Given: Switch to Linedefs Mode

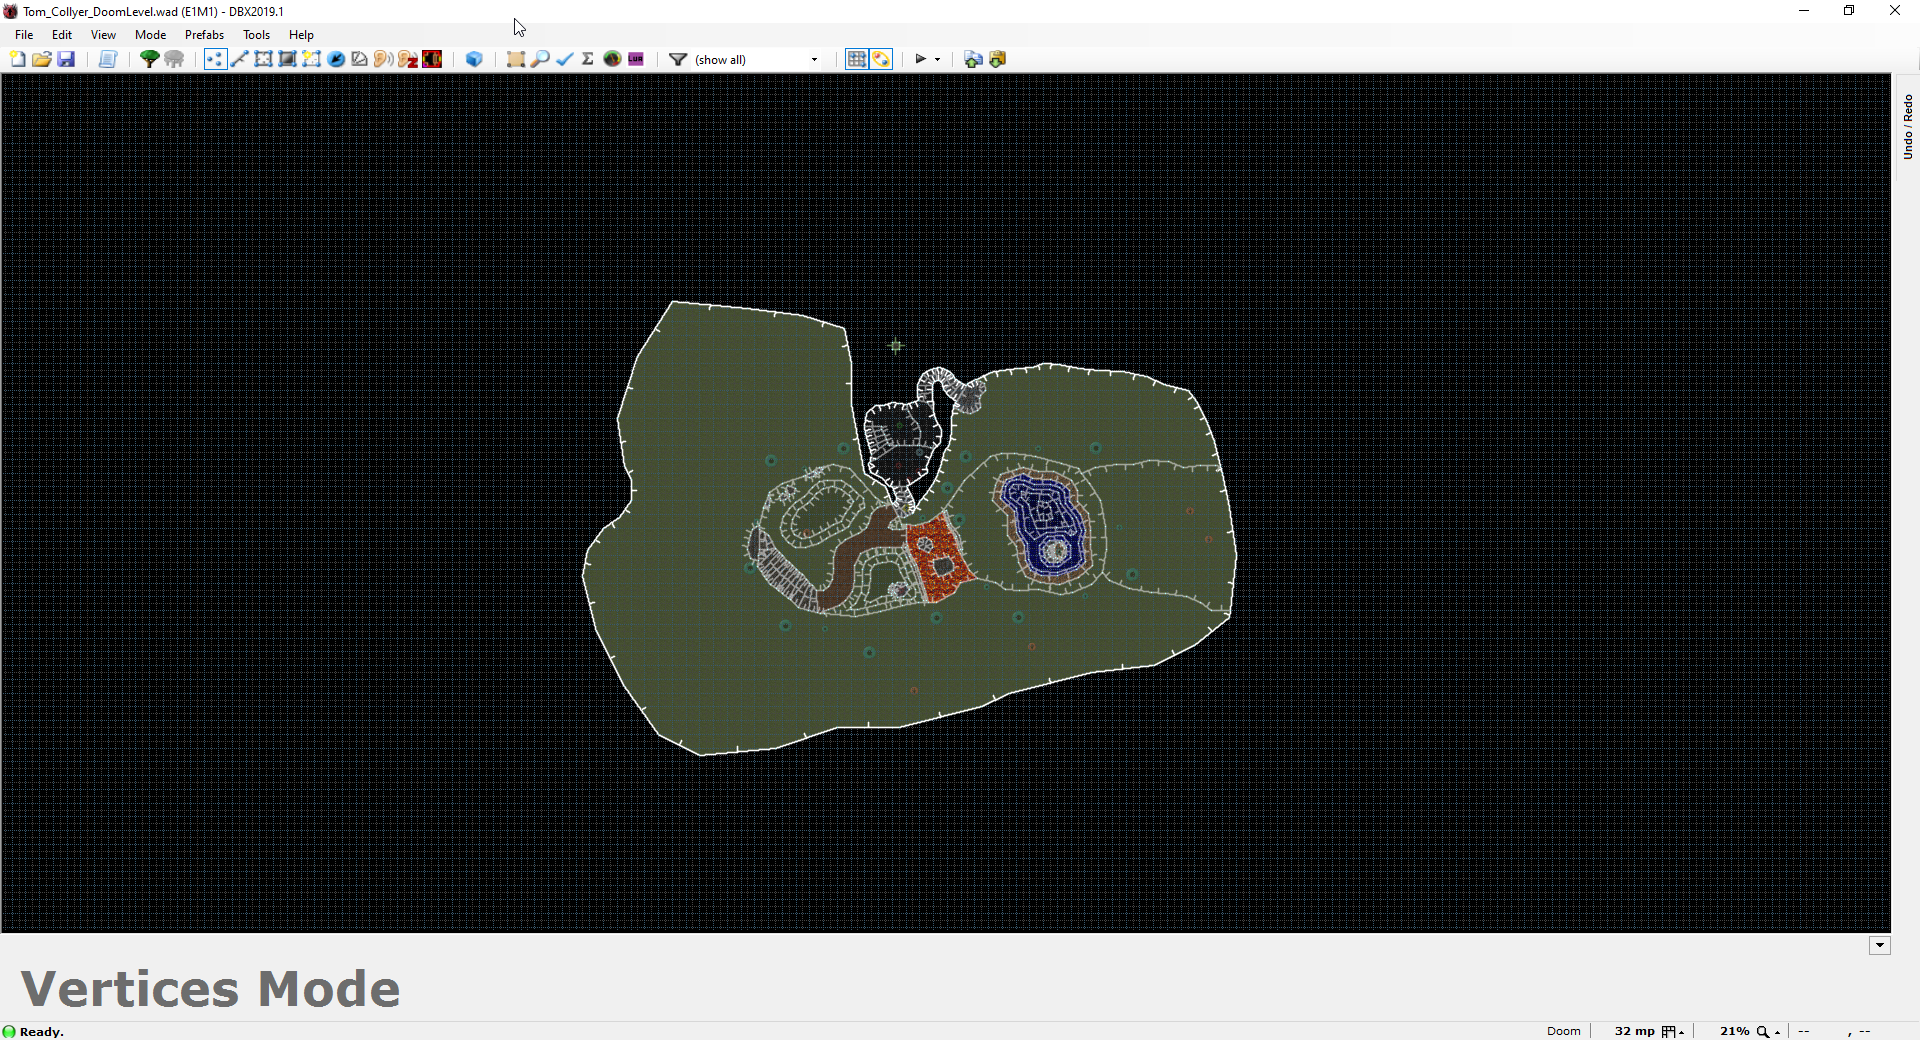Looking at the screenshot, I should tap(239, 59).
